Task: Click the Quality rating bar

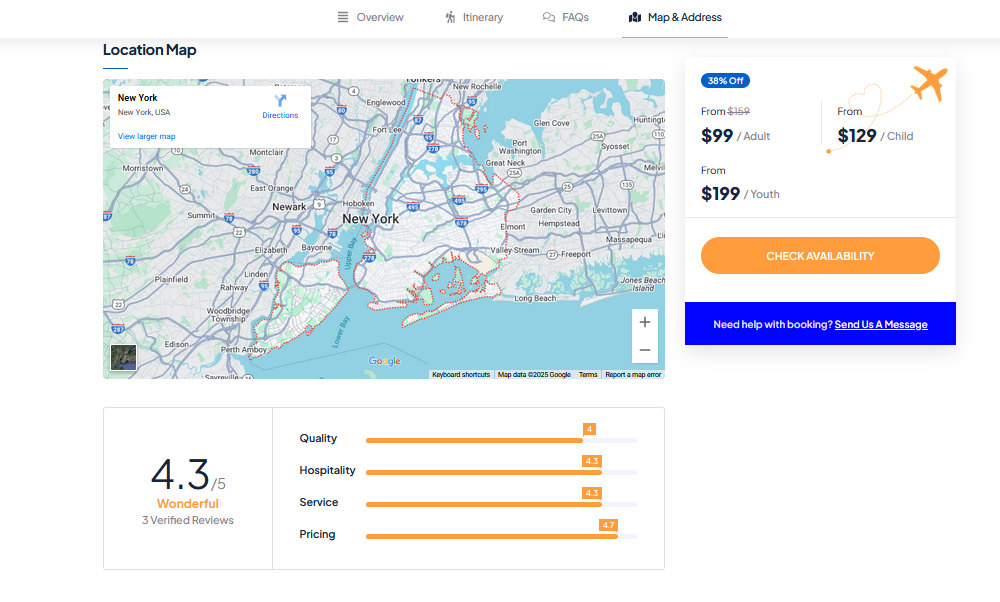Action: [501, 441]
